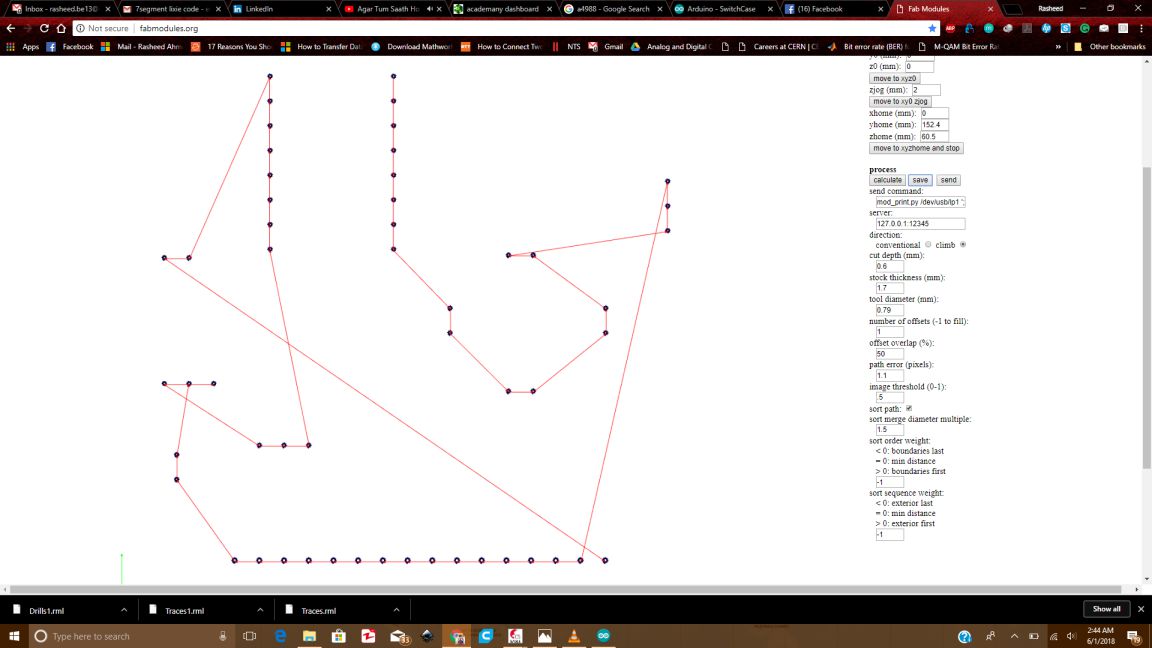Open the red ABP adblock extension
Viewport: 1152px width, 648px height.
point(951,28)
